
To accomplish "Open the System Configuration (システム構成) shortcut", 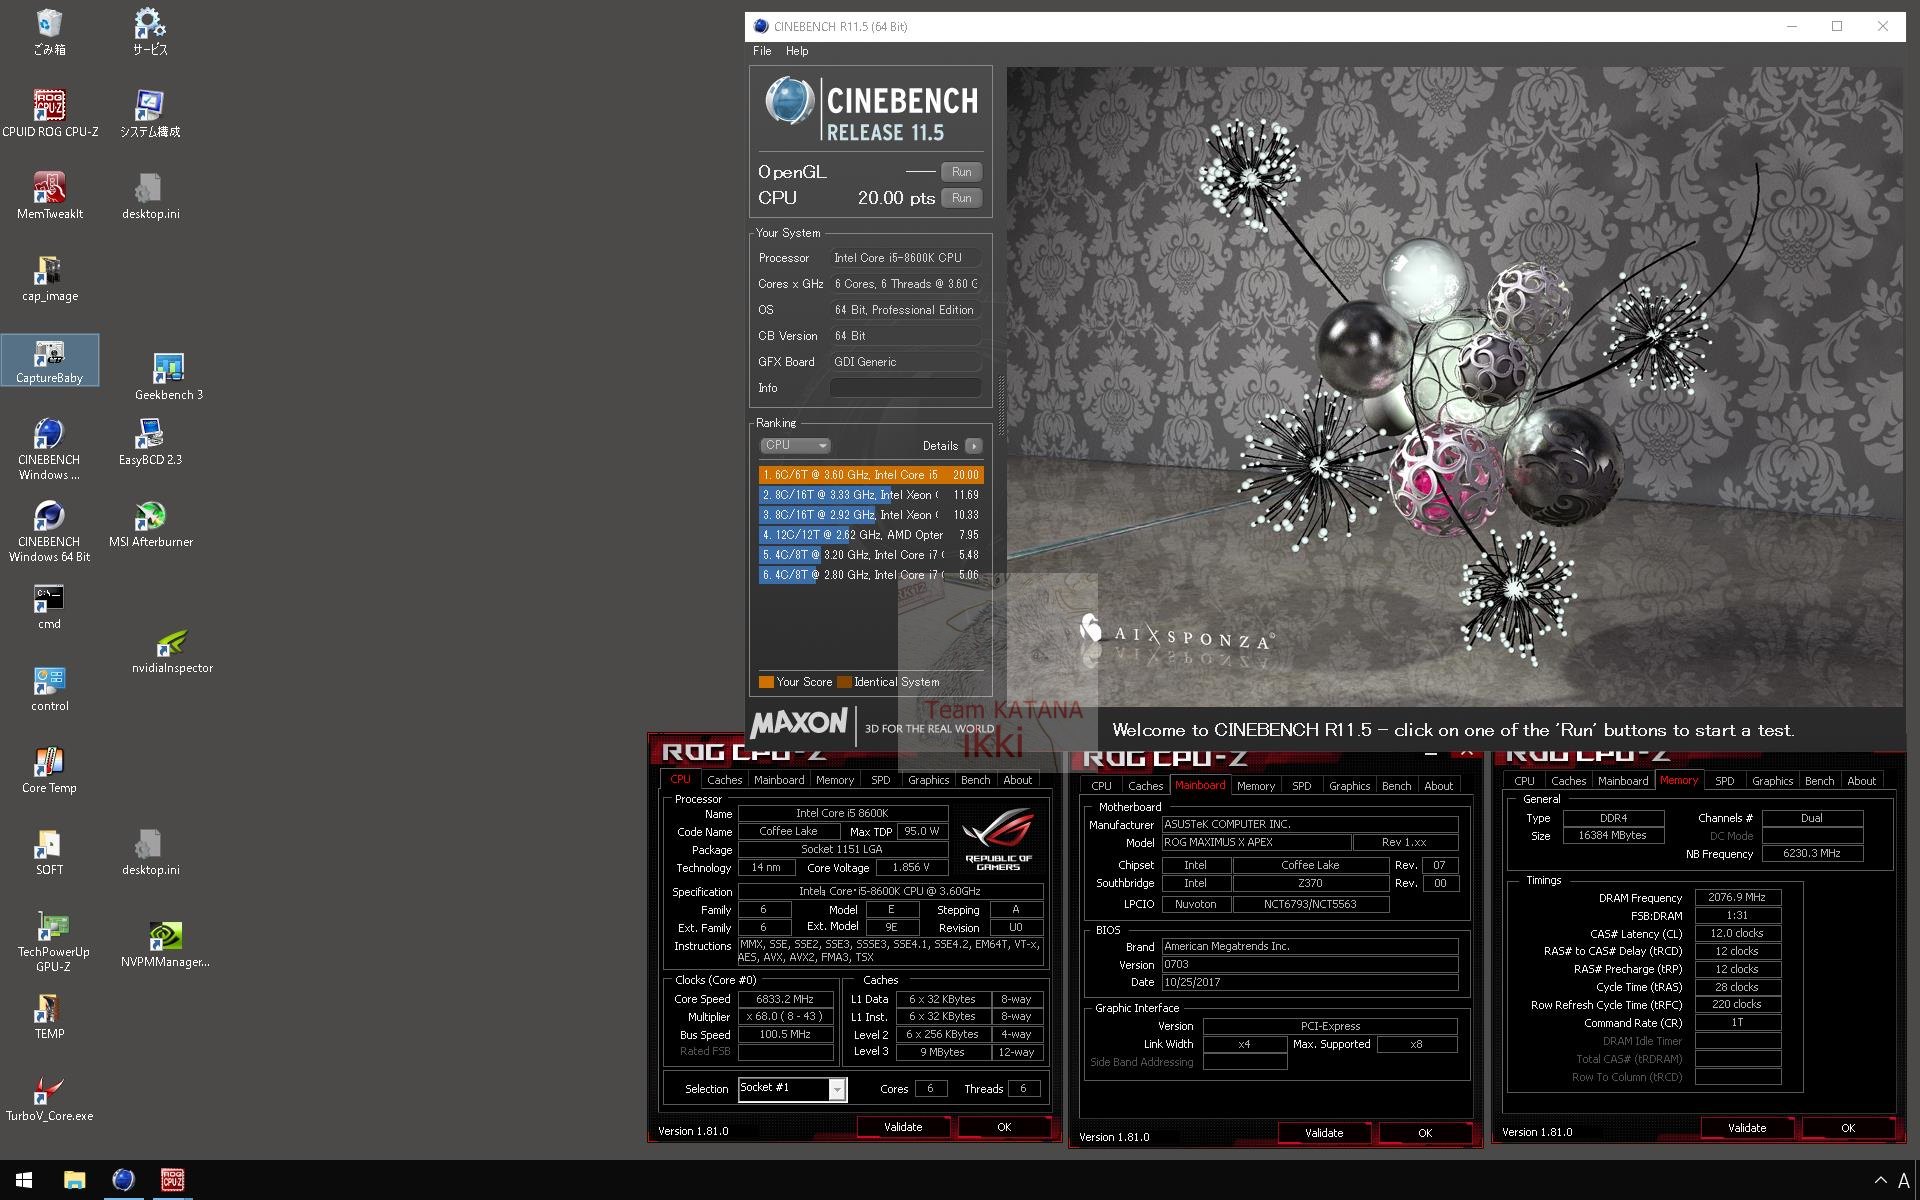I will pos(150,113).
